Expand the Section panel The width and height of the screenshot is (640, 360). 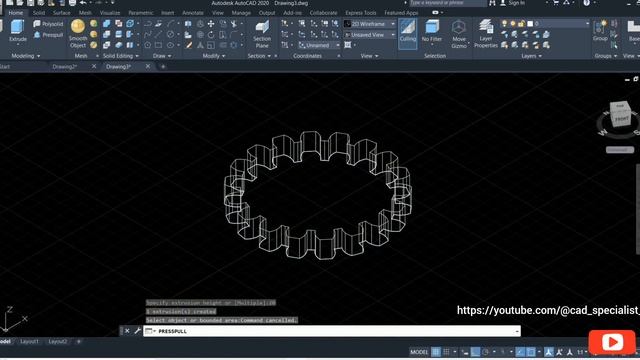[x=259, y=56]
